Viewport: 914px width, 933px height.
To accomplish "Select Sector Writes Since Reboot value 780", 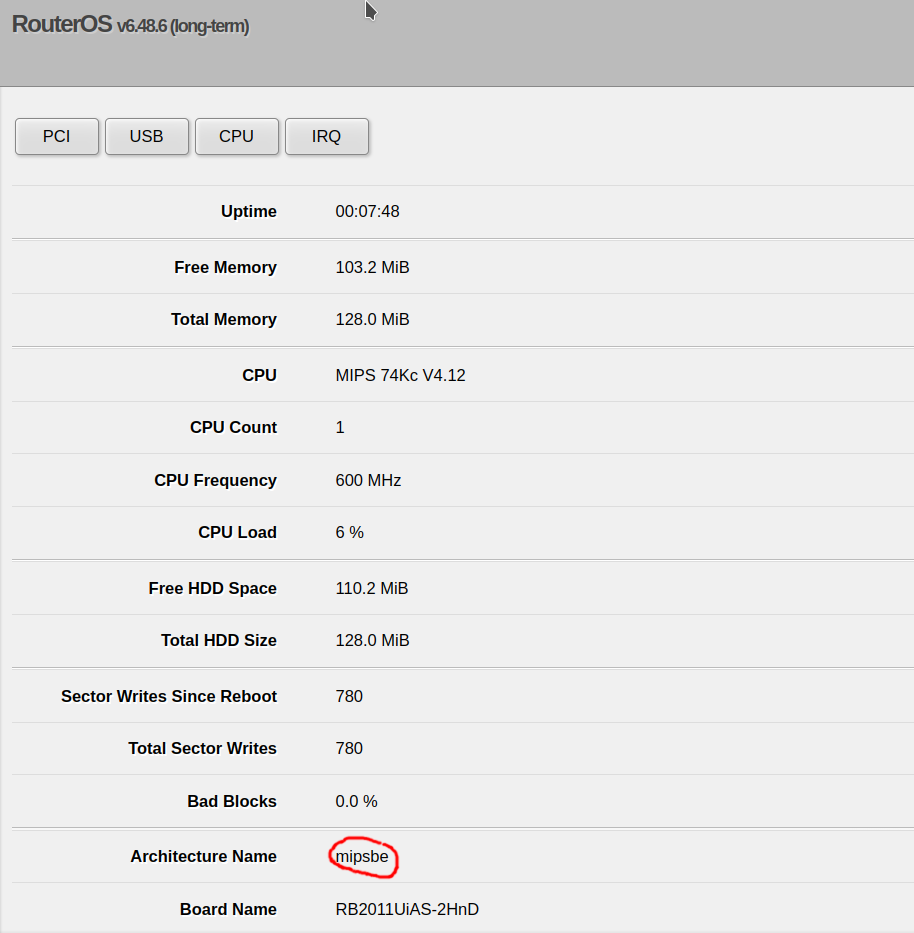I will 349,696.
